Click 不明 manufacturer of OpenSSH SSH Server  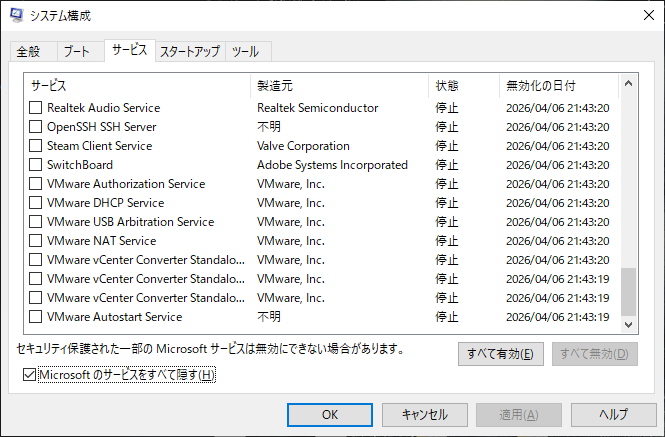coord(269,127)
